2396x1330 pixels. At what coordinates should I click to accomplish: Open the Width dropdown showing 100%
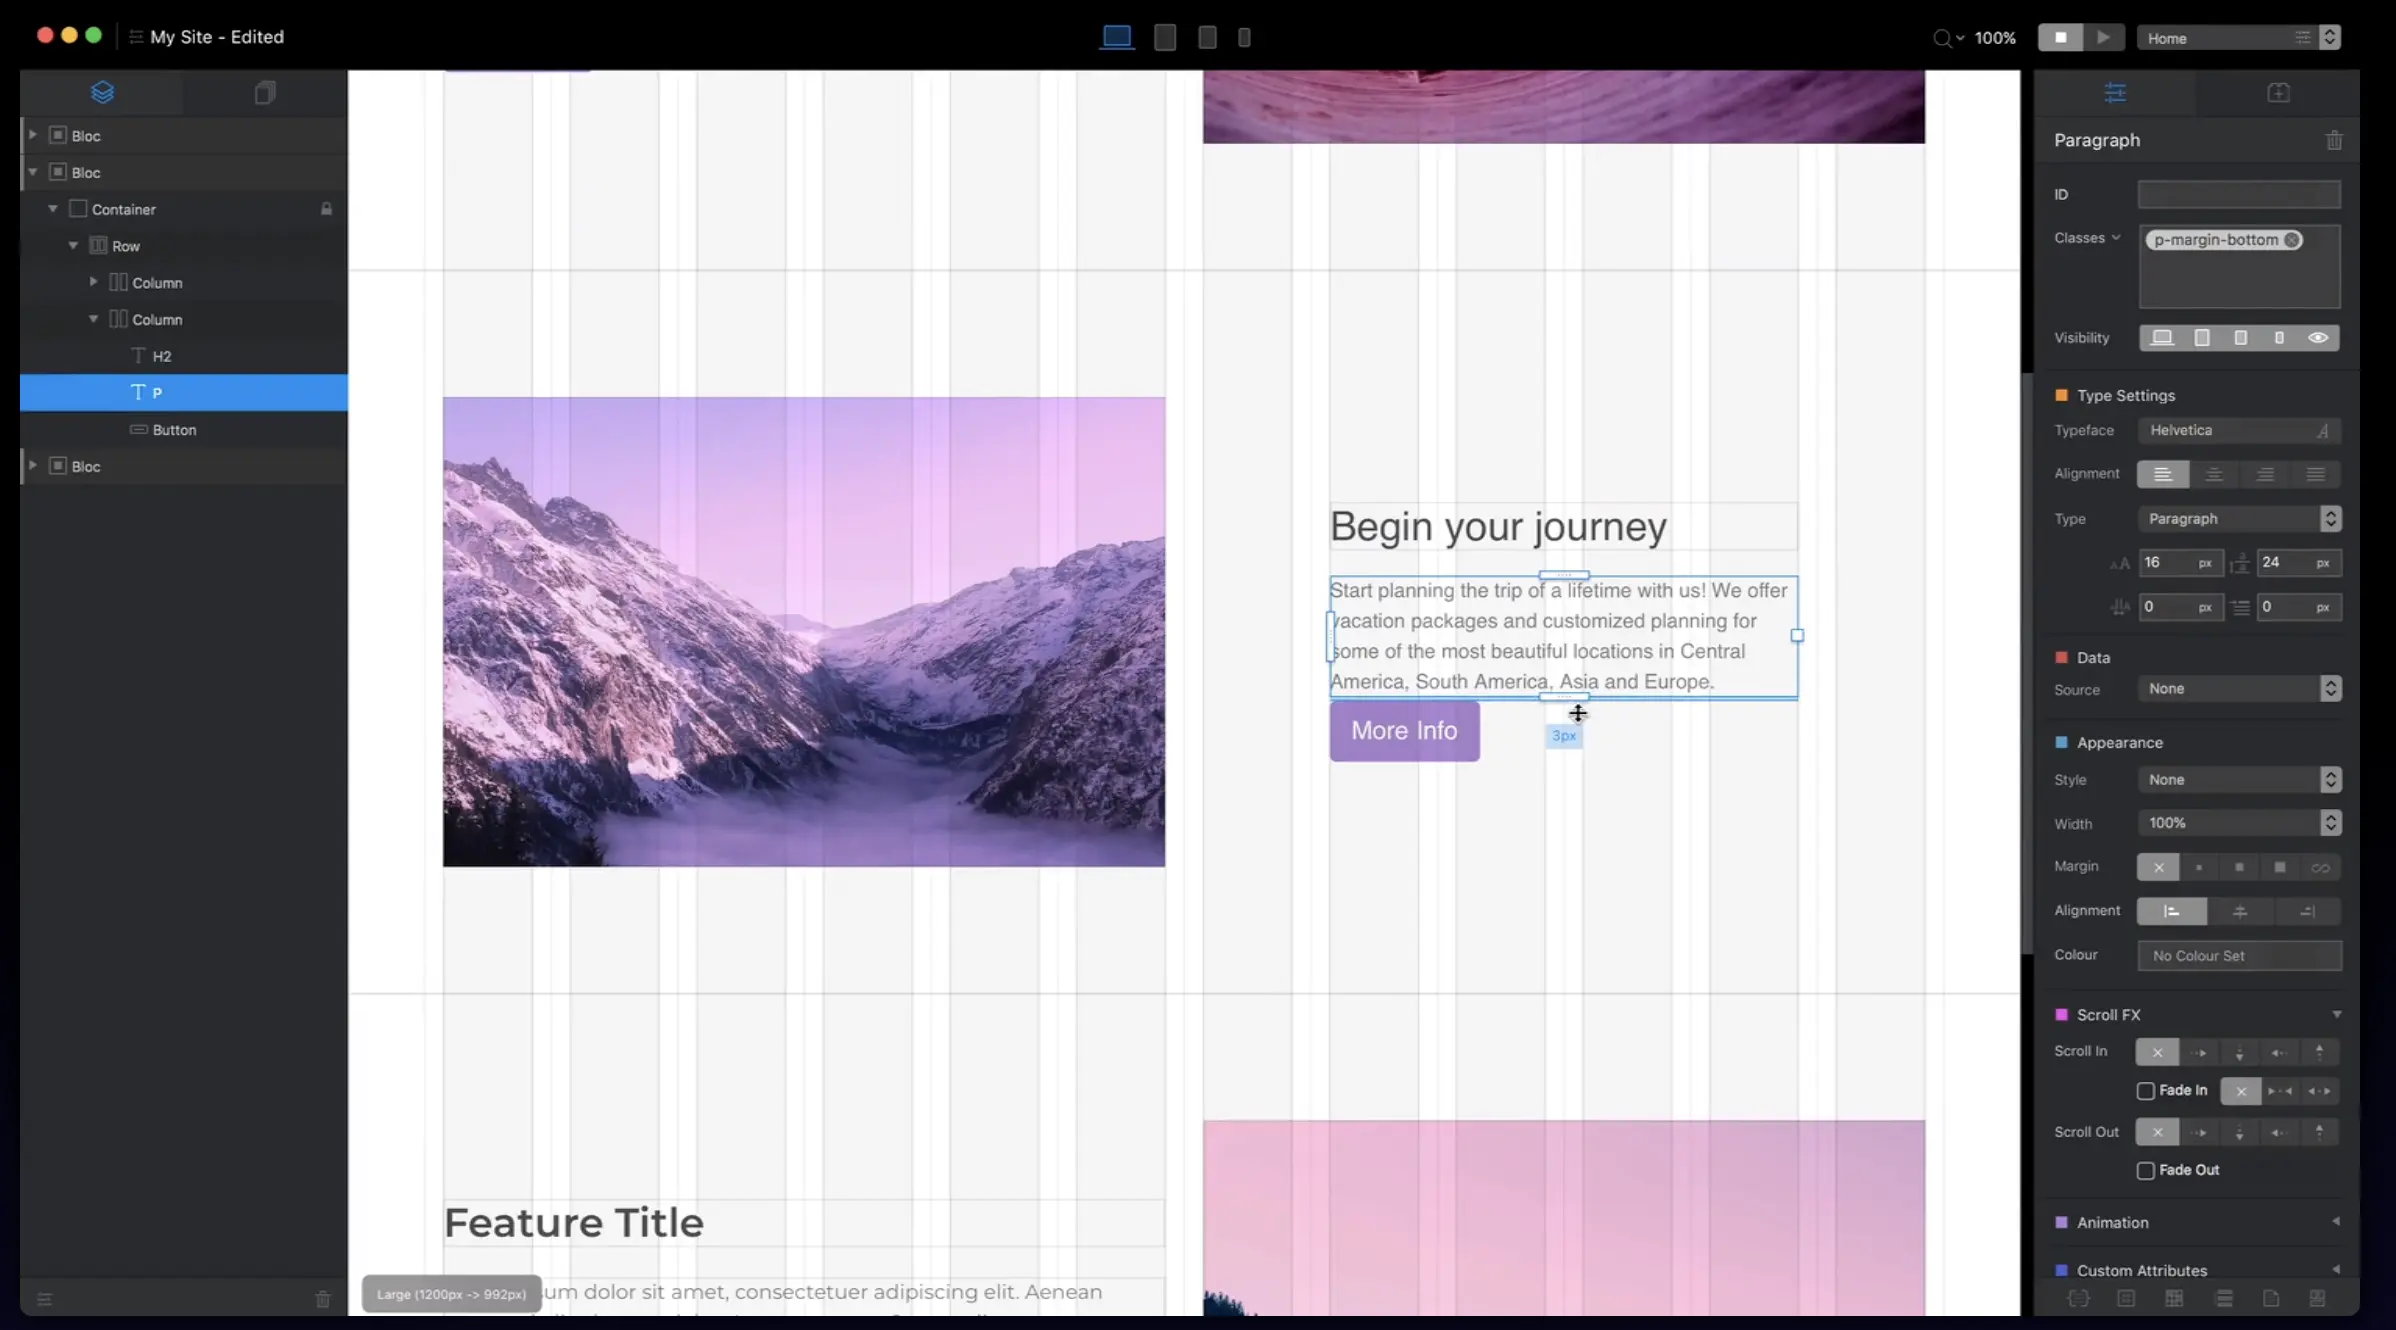coord(2239,823)
